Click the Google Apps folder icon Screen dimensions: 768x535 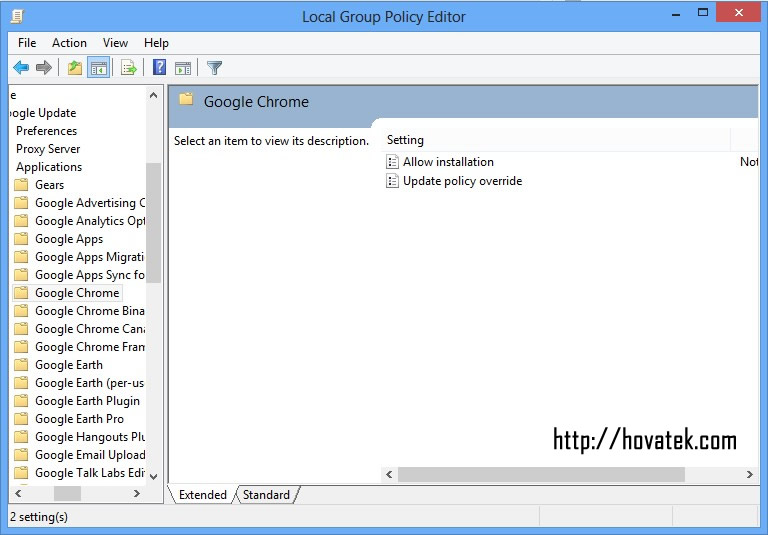pyautogui.click(x=21, y=239)
